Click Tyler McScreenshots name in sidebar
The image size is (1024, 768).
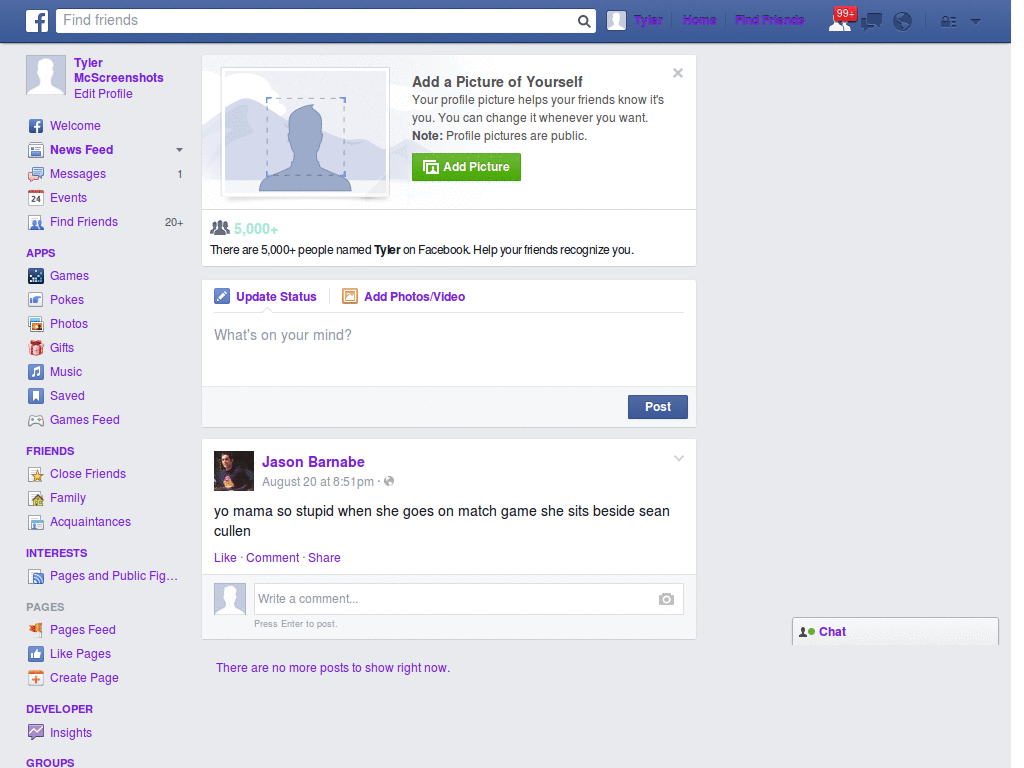coord(118,71)
